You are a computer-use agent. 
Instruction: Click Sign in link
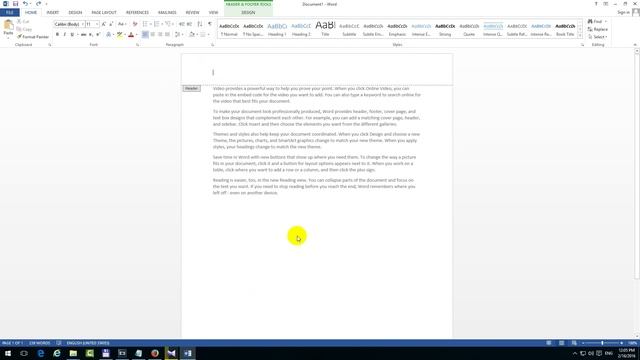coord(623,12)
